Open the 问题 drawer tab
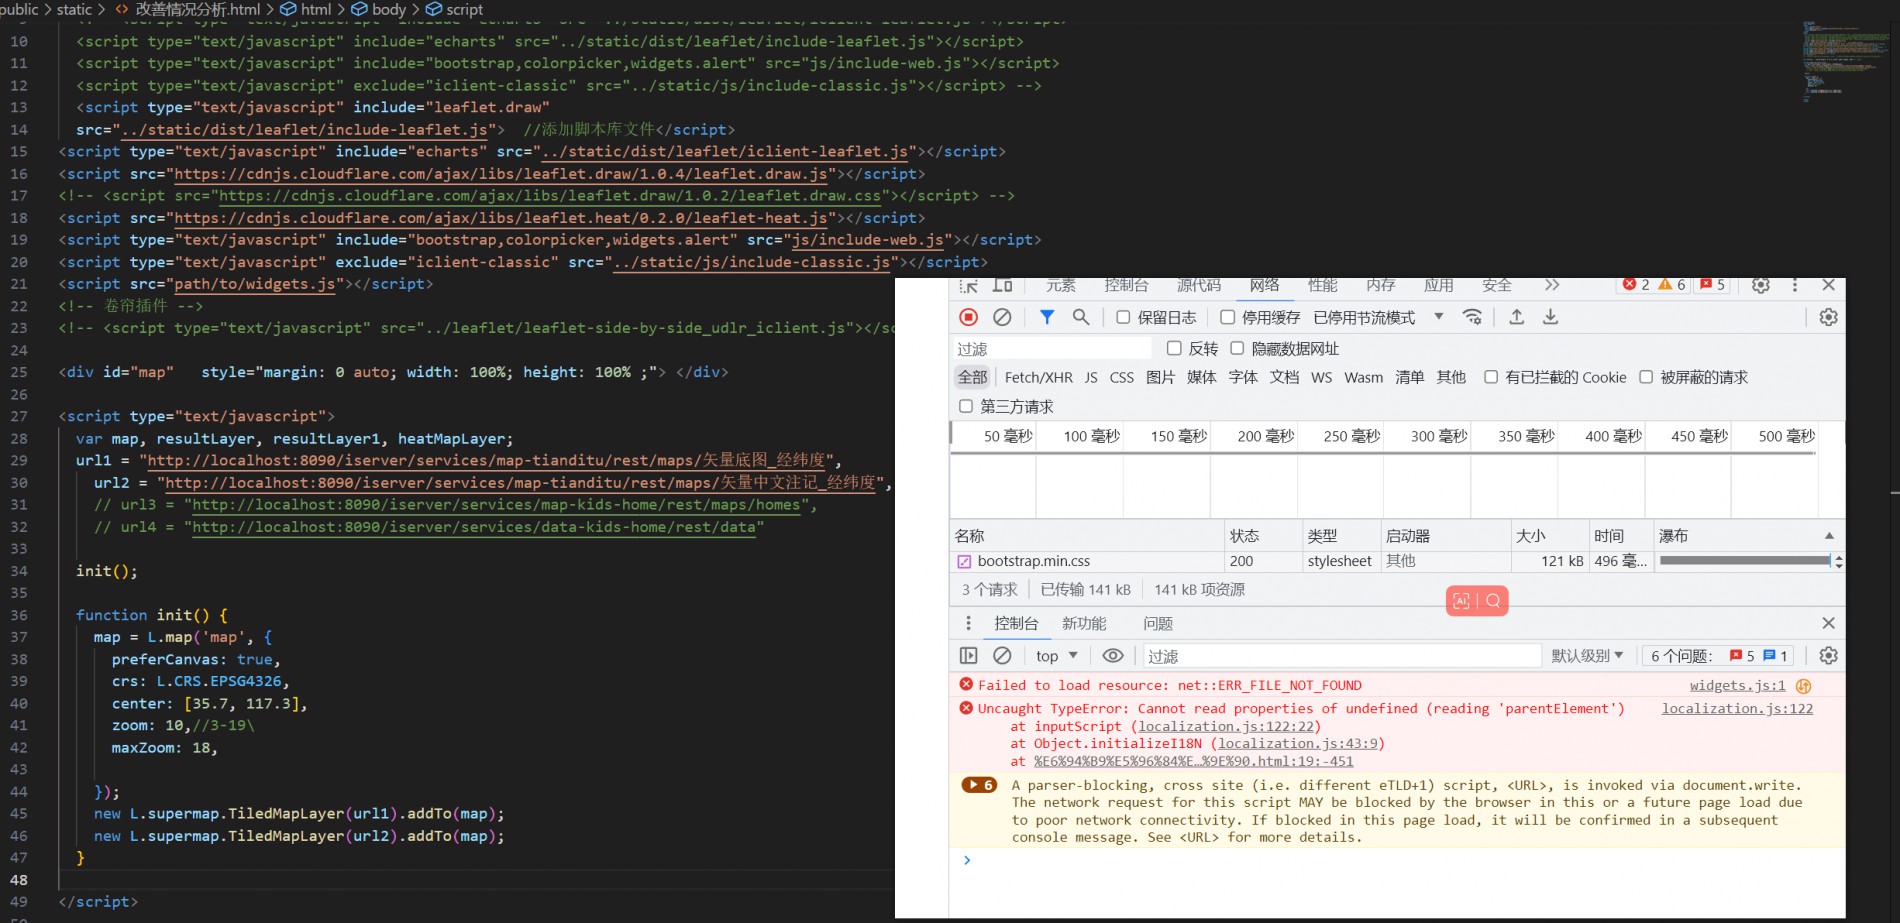Viewport: 1900px width, 923px height. point(1158,623)
